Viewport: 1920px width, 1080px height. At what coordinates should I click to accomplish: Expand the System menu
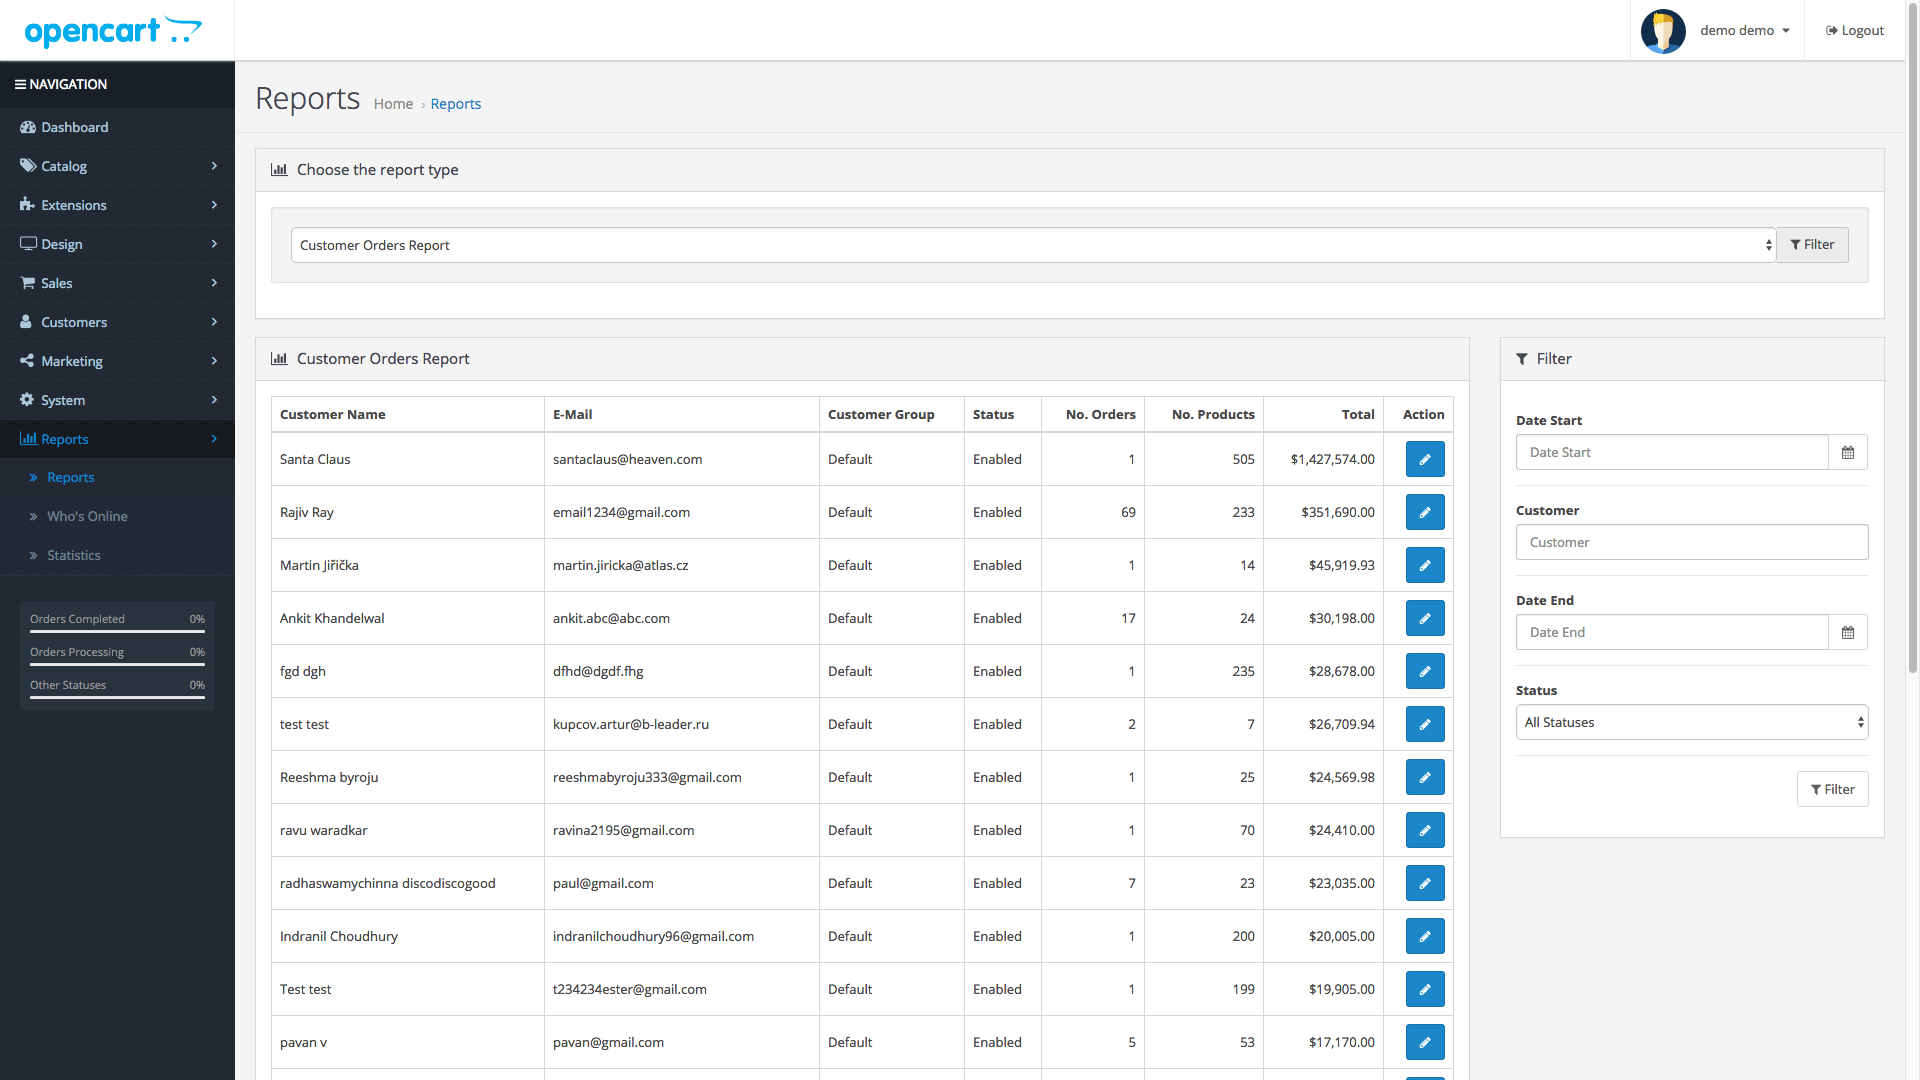(117, 400)
